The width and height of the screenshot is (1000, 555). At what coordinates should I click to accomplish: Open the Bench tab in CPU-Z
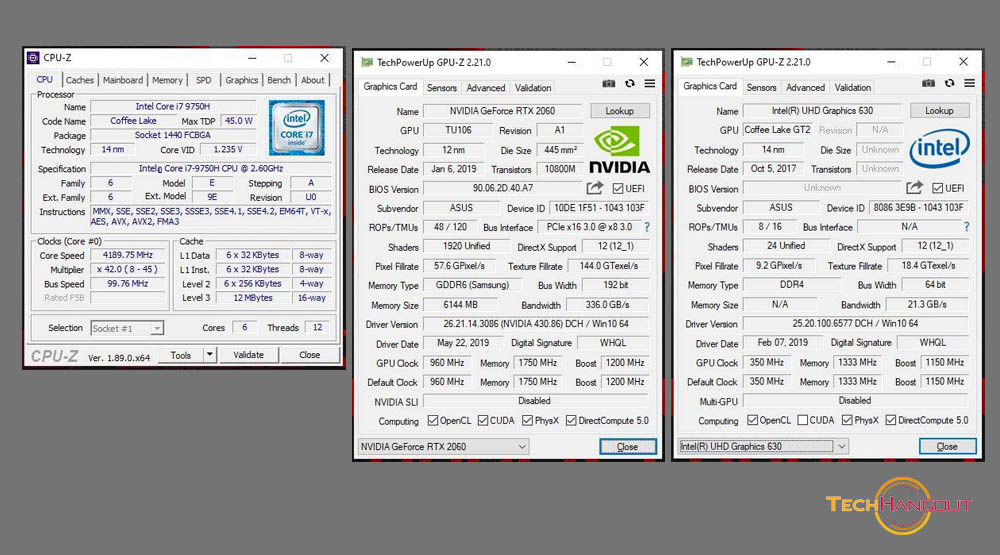tap(279, 80)
